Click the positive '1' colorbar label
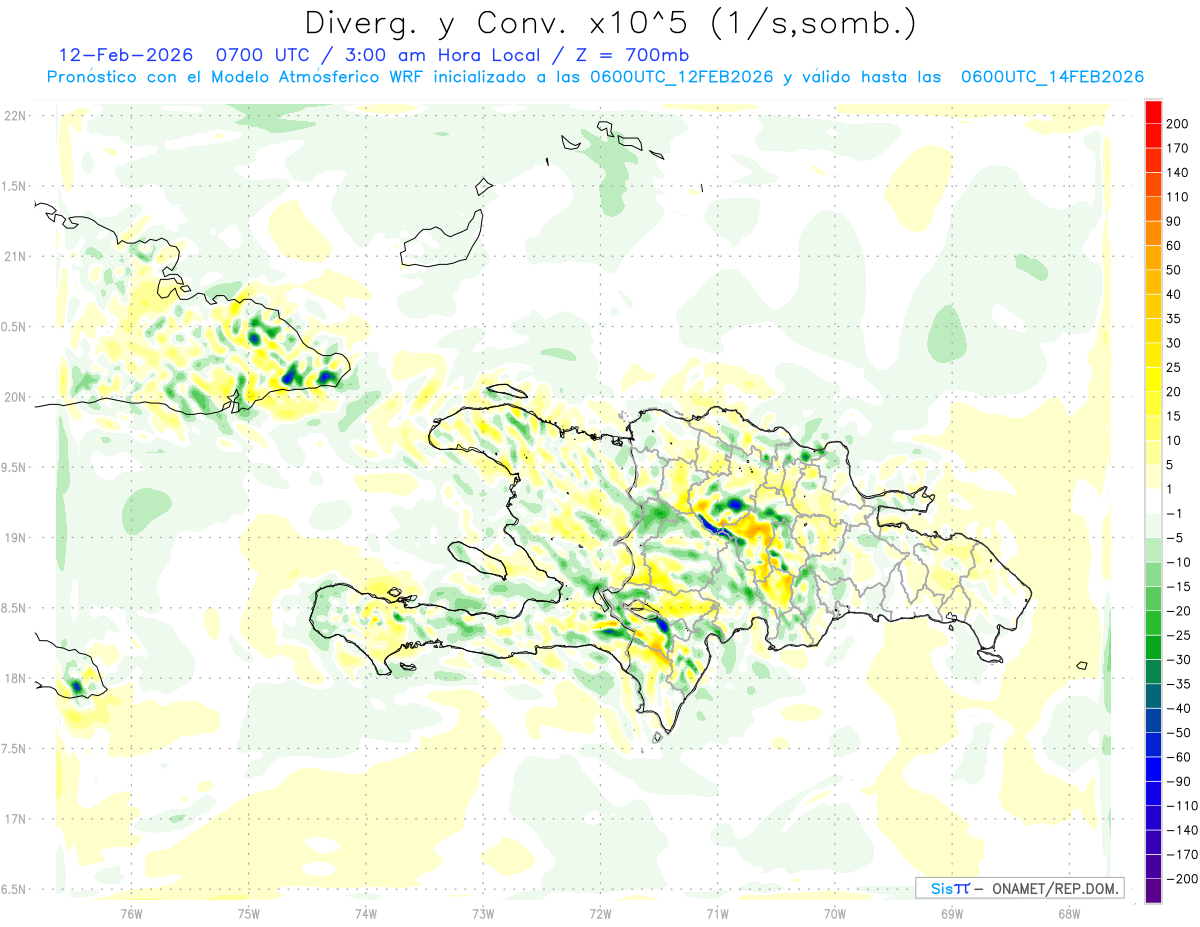1200x927 pixels. pyautogui.click(x=1171, y=489)
